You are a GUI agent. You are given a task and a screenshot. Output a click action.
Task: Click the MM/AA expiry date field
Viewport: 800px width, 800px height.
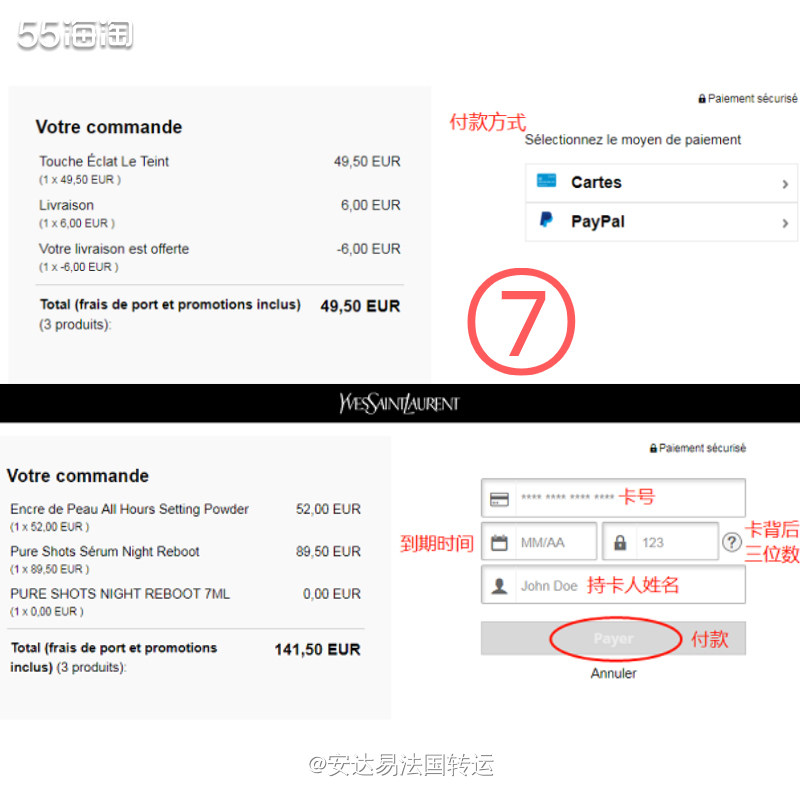539,541
